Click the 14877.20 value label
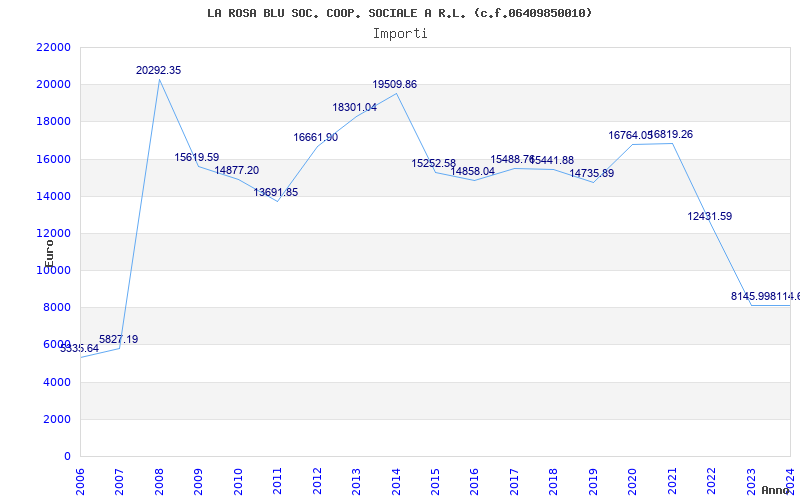 [236, 170]
